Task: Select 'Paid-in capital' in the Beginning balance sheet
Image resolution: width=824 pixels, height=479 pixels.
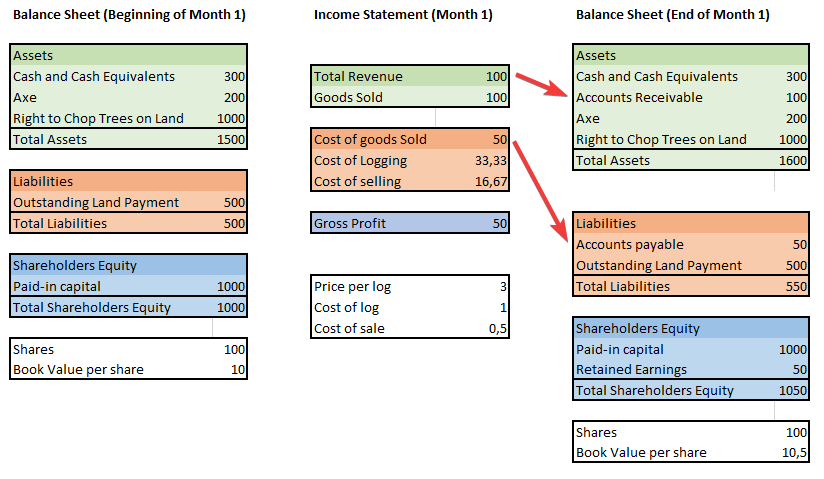Action: [57, 287]
